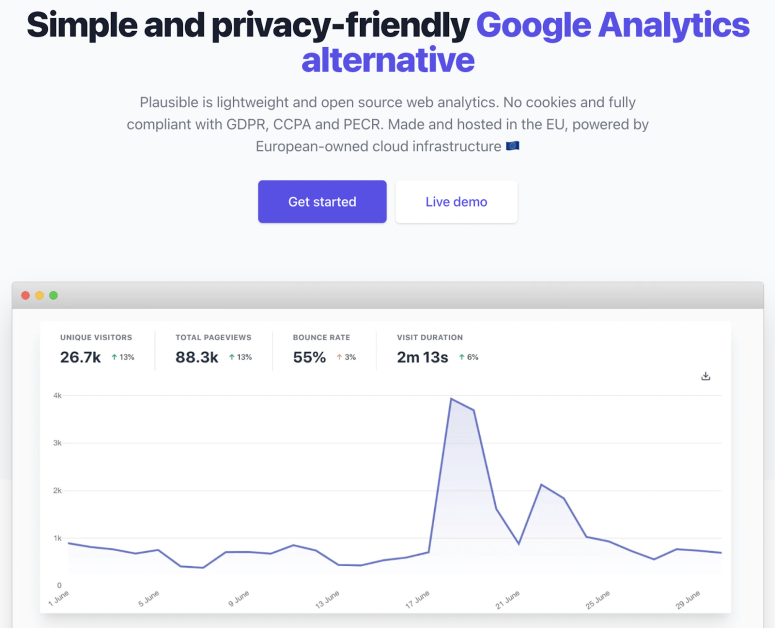Click green up arrow beside Visit Duration 6%
The width and height of the screenshot is (775, 628).
[462, 357]
